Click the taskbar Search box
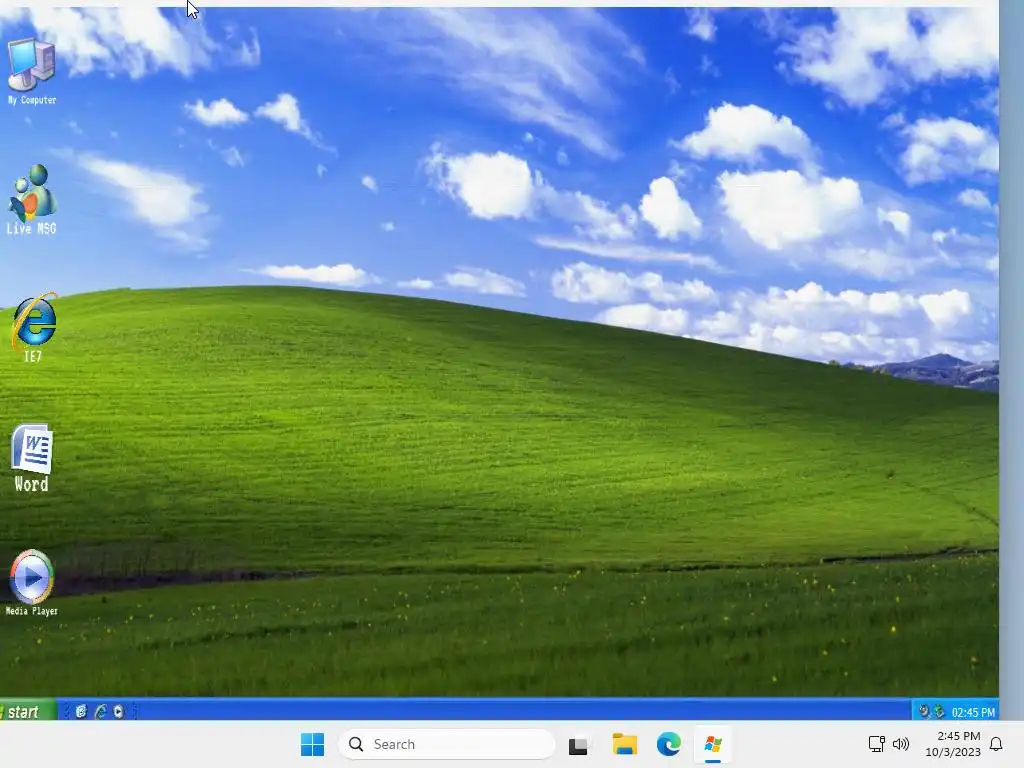The width and height of the screenshot is (1024, 768). [x=447, y=744]
